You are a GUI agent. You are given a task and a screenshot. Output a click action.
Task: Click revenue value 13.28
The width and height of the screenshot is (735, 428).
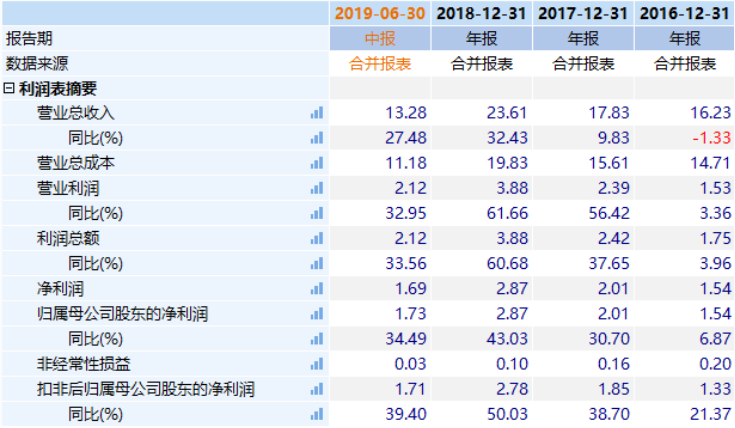tap(406, 113)
